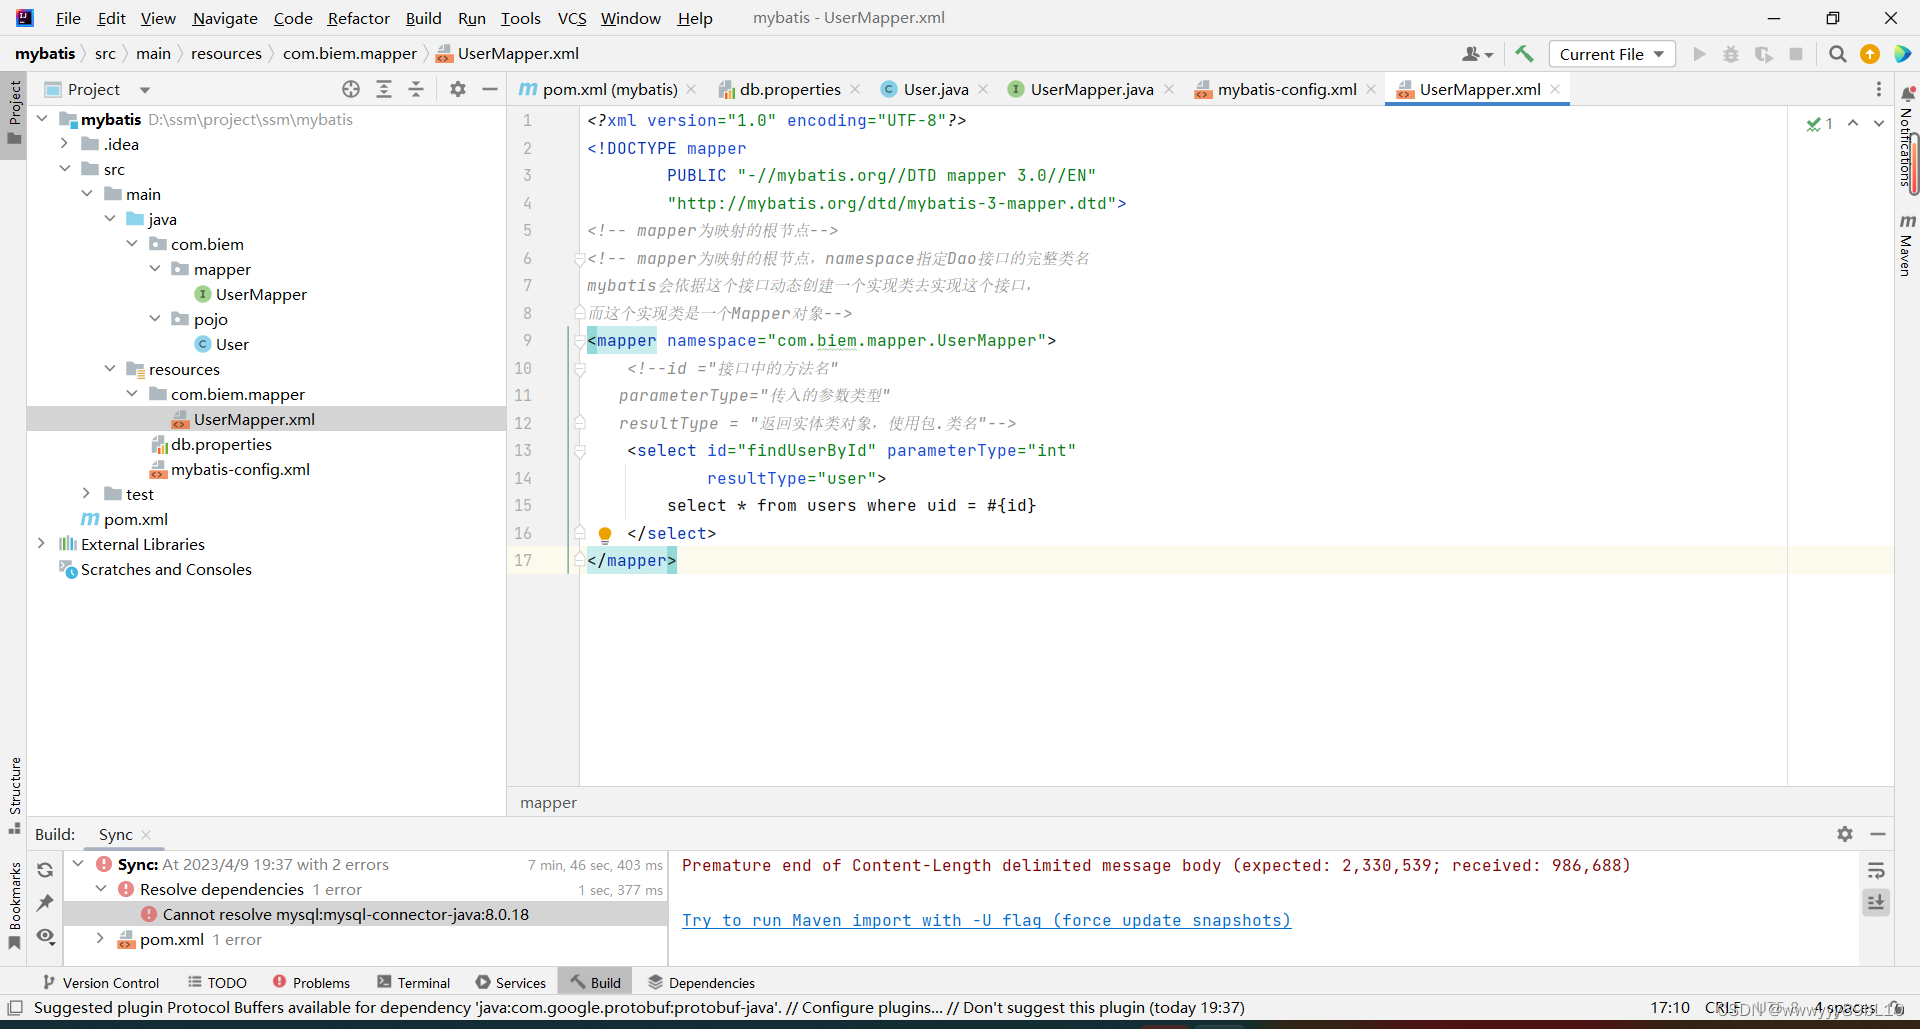
Task: Go to next highlighted problem arrow
Action: click(1879, 123)
